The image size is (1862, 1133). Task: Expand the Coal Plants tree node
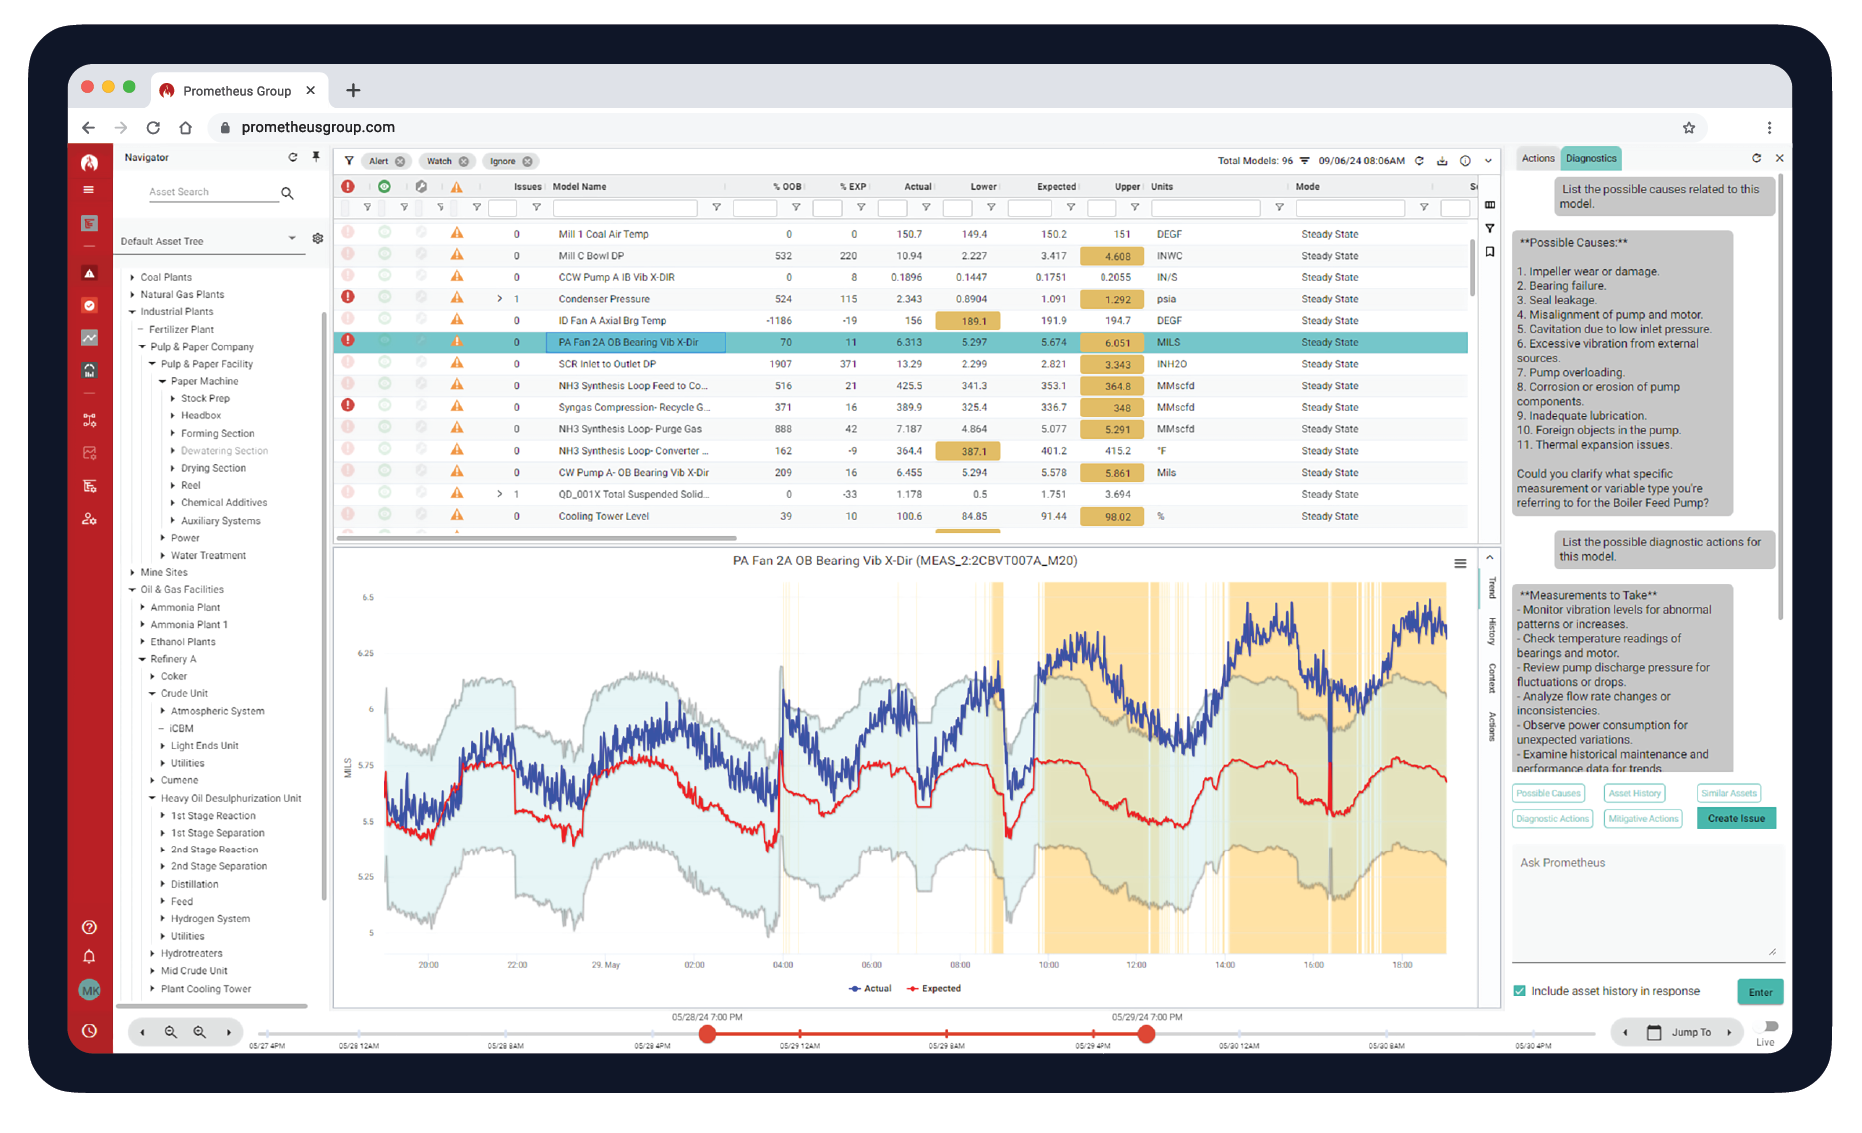pos(131,277)
